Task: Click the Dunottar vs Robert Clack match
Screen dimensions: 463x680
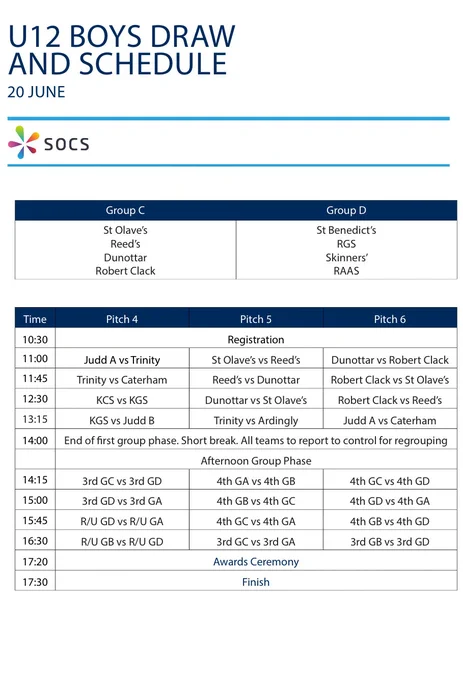Action: pos(390,360)
